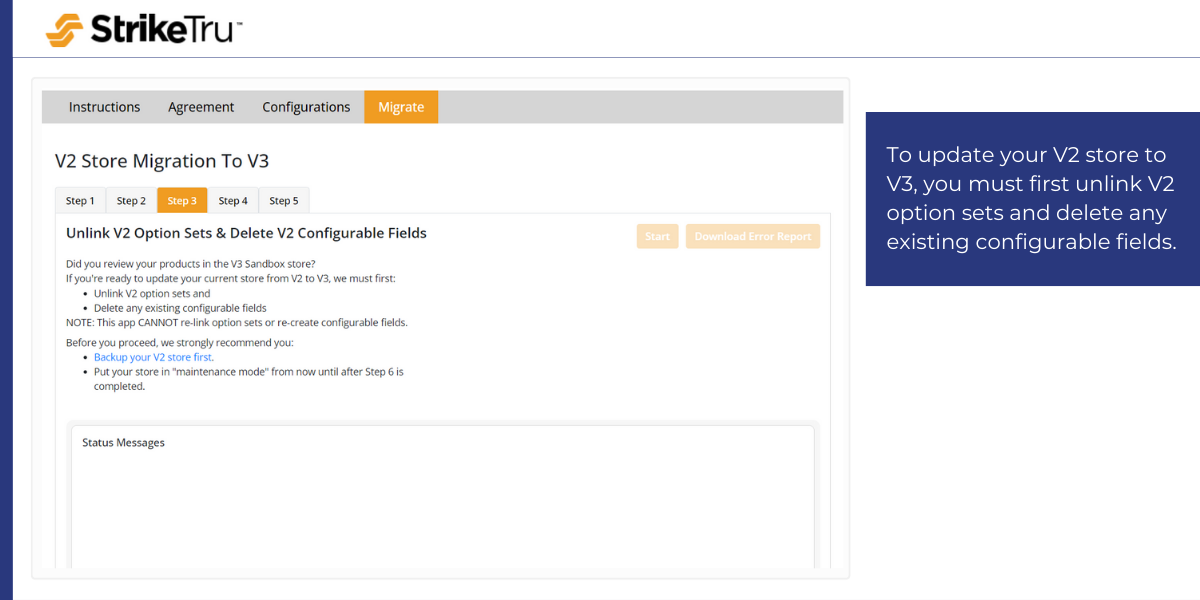The height and width of the screenshot is (600, 1200).
Task: Click the blue info callout panel
Action: click(1032, 198)
